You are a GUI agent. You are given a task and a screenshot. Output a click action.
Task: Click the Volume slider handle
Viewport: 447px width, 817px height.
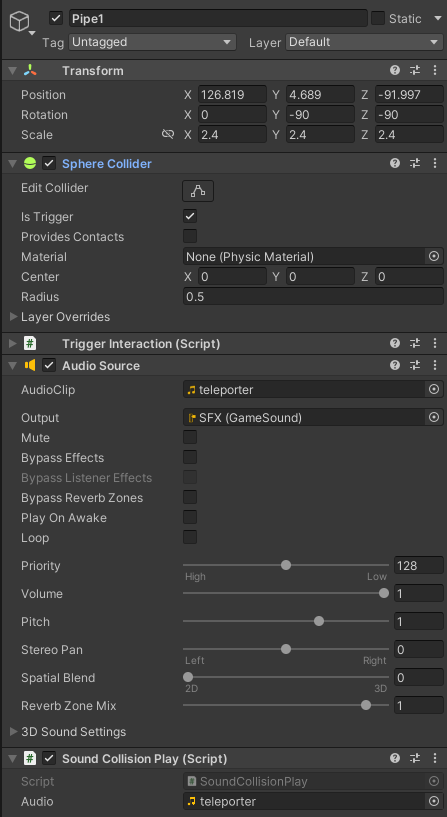(x=384, y=593)
